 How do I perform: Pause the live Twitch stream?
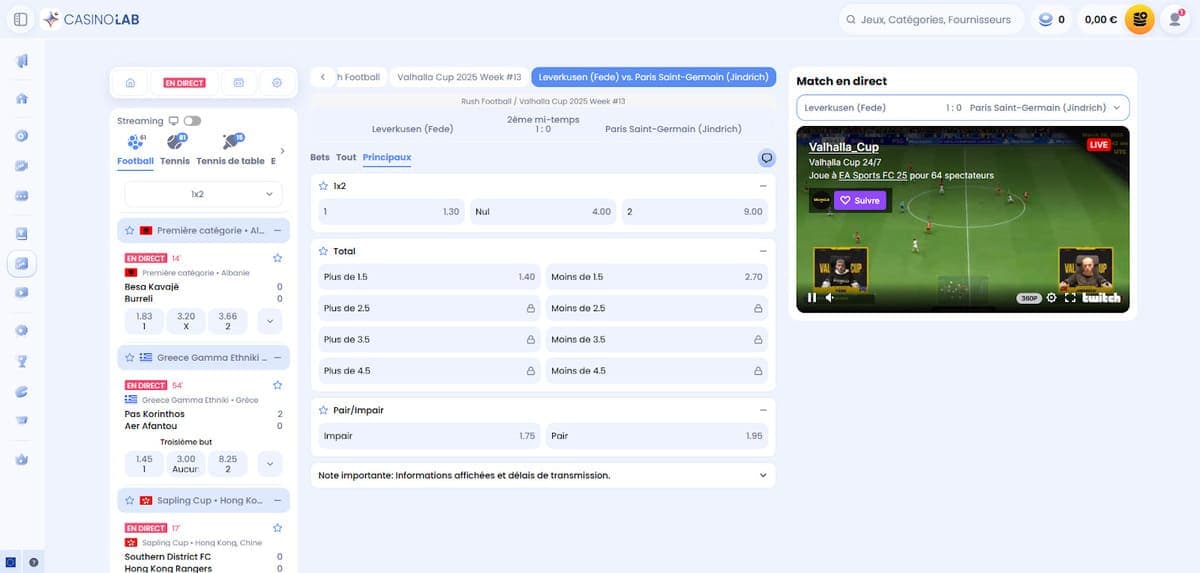tap(812, 298)
